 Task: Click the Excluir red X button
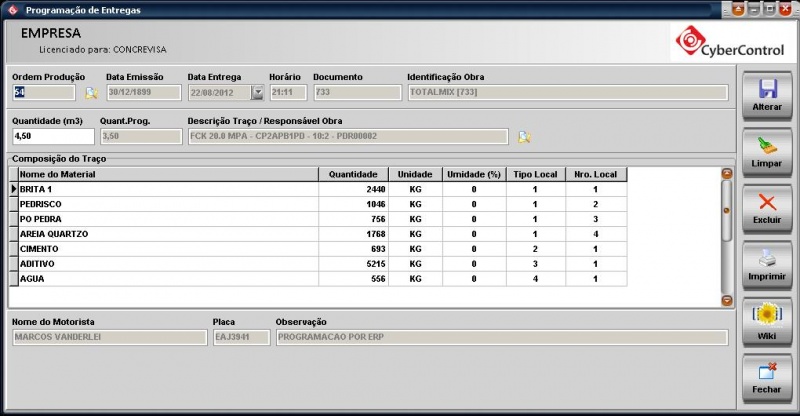pyautogui.click(x=767, y=208)
